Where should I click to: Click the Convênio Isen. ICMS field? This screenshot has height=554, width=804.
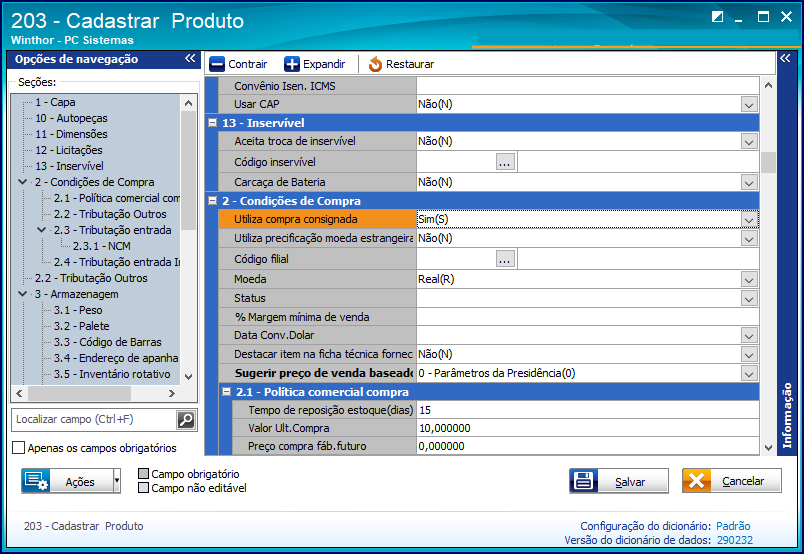tap(588, 86)
